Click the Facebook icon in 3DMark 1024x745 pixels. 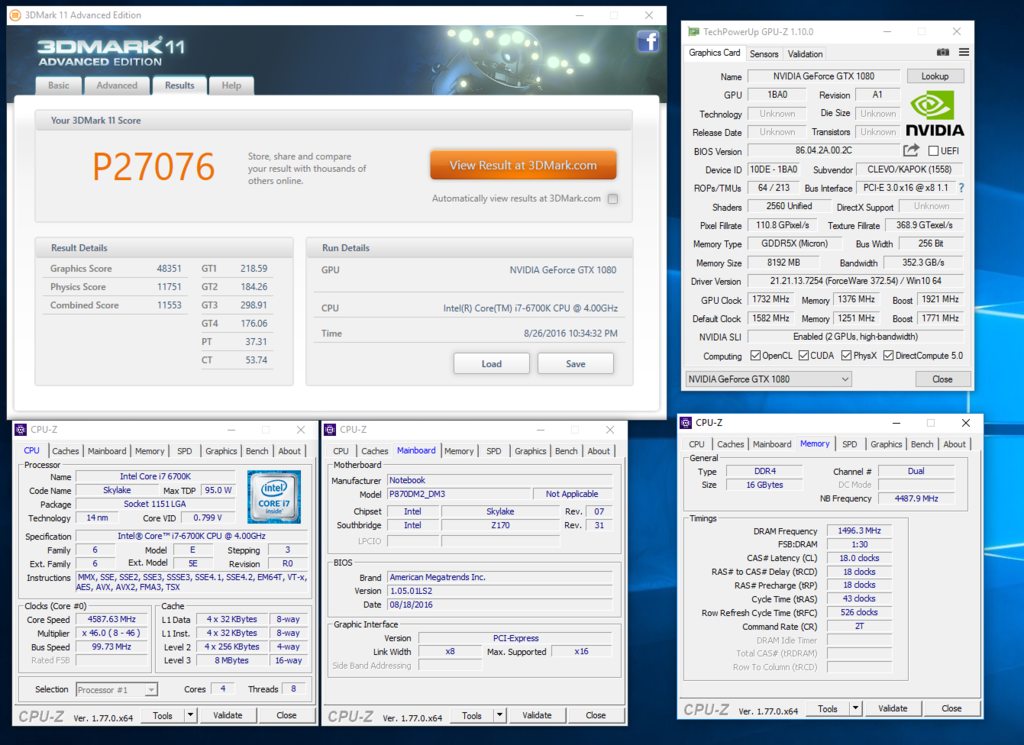[x=648, y=42]
